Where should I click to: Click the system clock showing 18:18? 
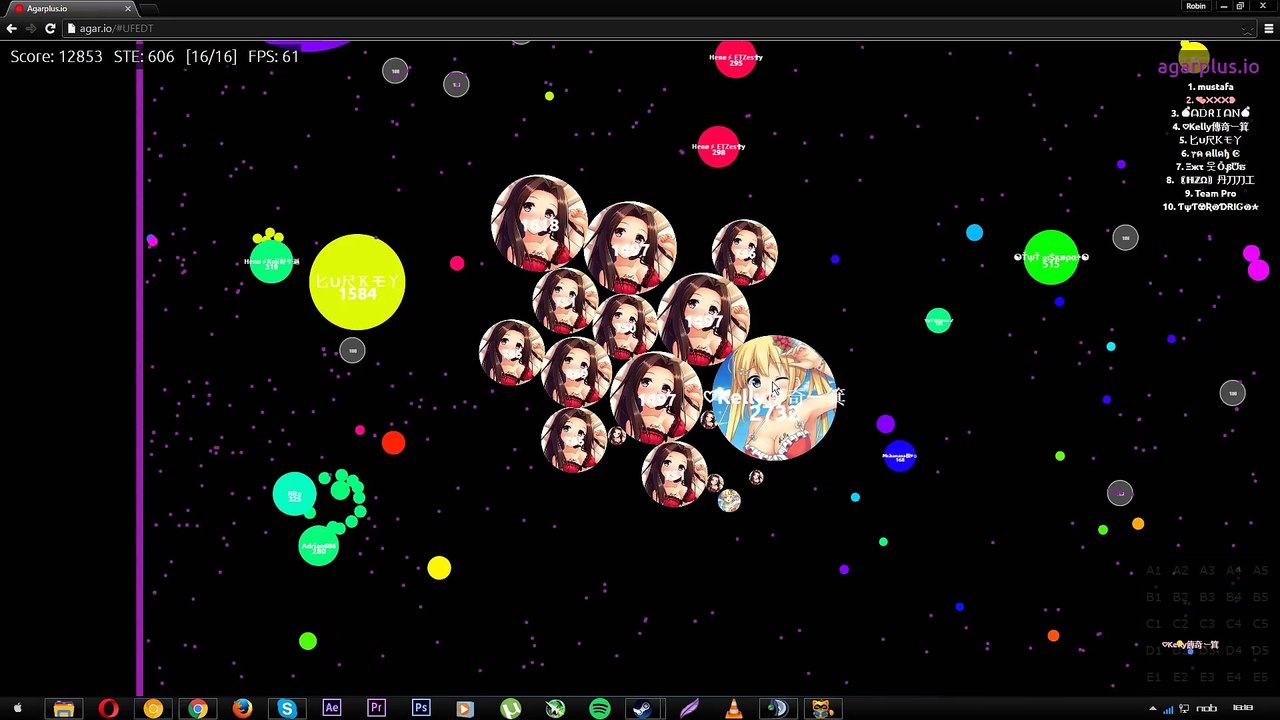[1242, 709]
